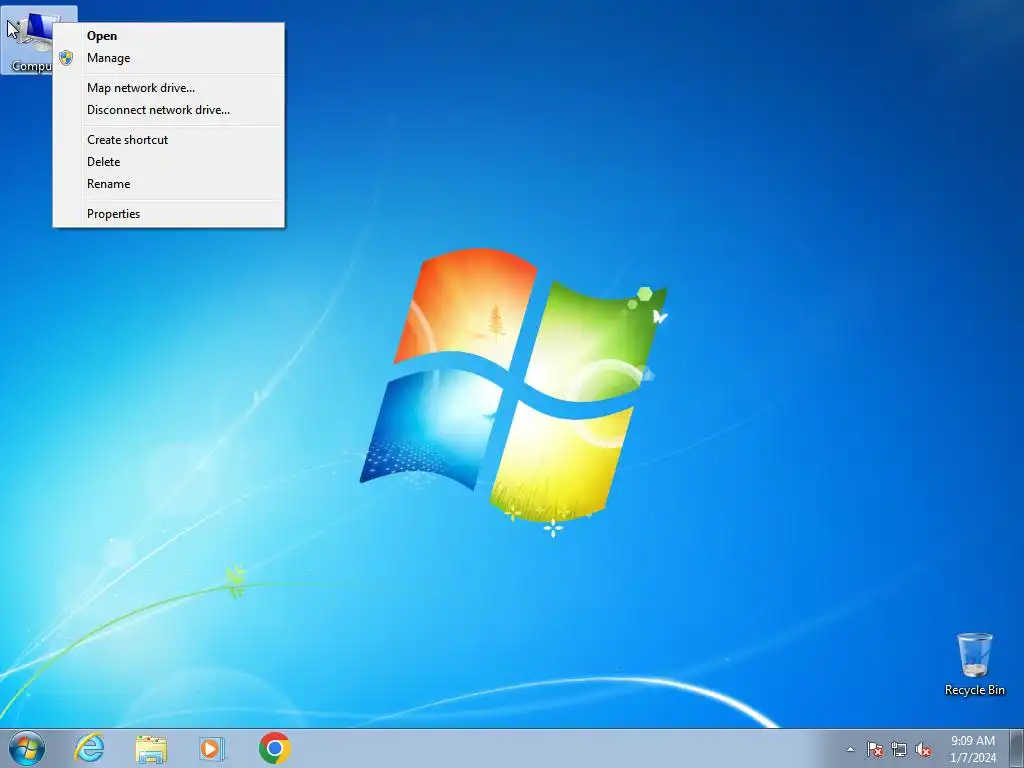Open Properties from the context menu
Viewport: 1024px width, 768px height.
(168, 214)
